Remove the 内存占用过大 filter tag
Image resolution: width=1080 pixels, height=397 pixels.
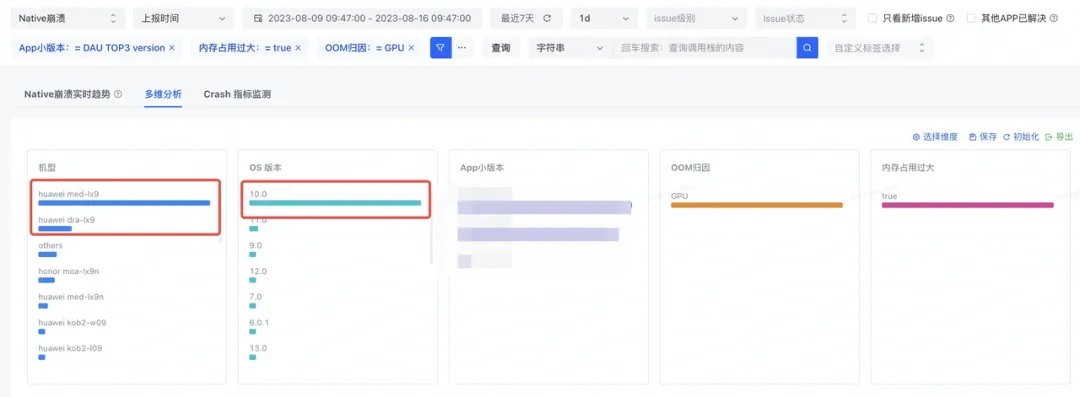tap(298, 48)
